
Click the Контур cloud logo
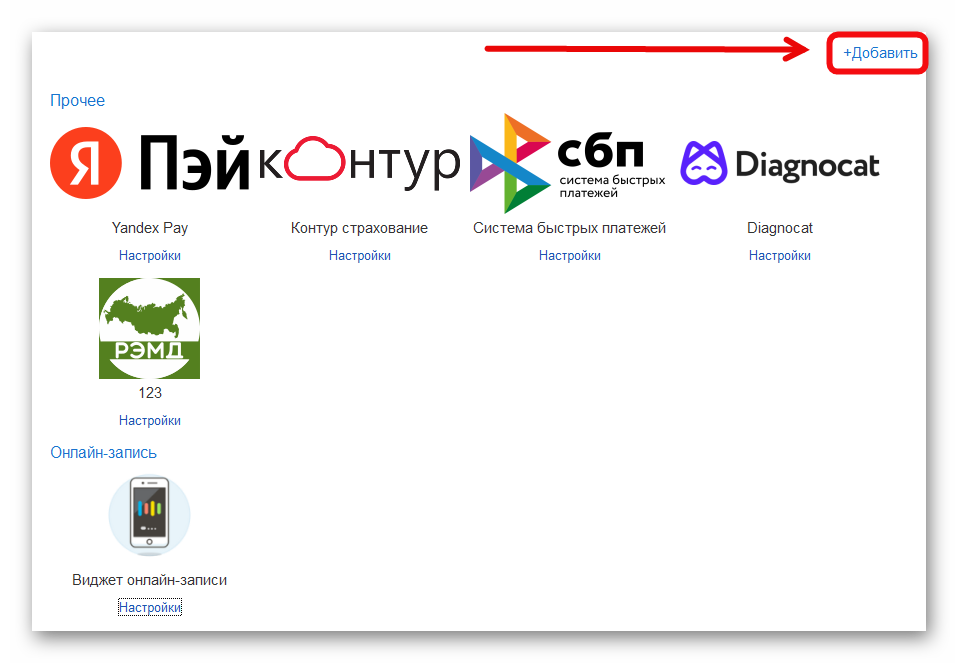[x=359, y=163]
